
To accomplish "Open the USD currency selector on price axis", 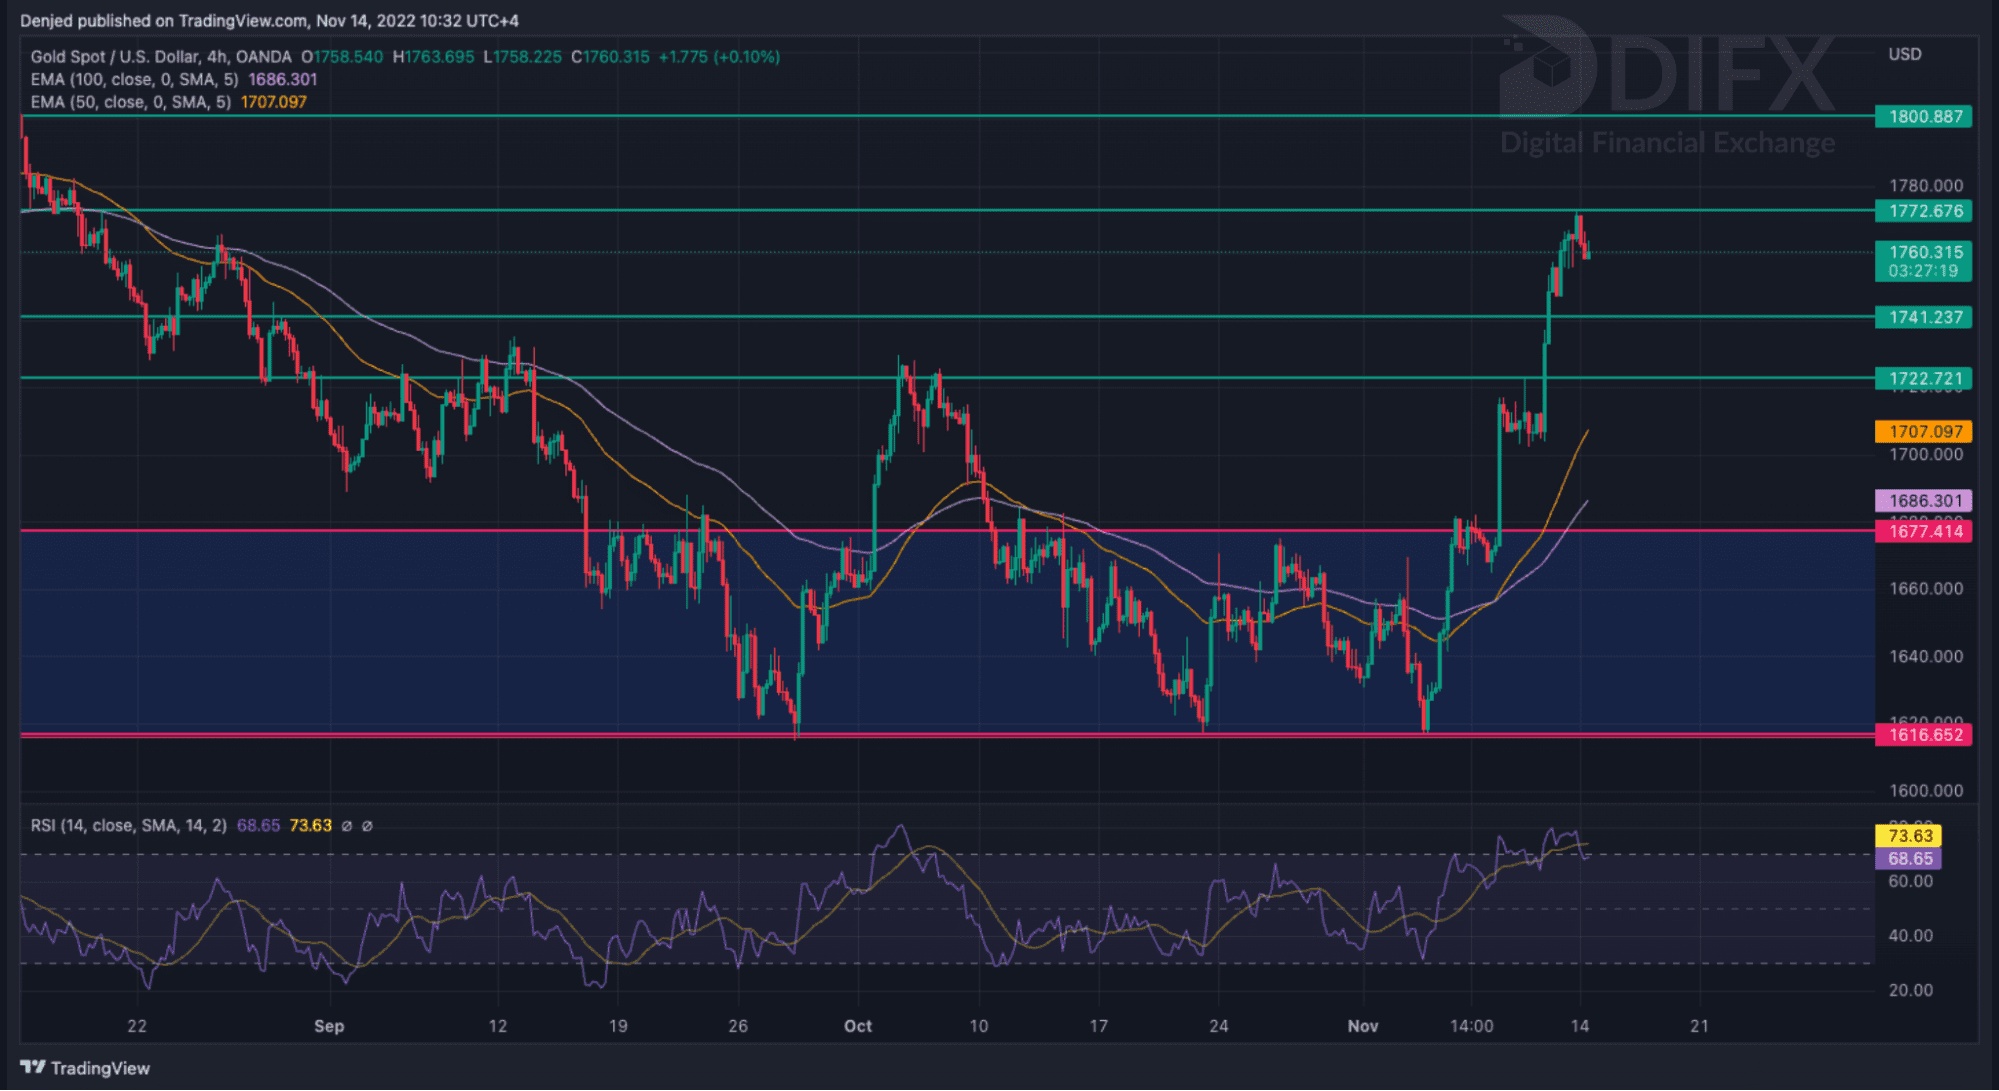I will [1904, 55].
